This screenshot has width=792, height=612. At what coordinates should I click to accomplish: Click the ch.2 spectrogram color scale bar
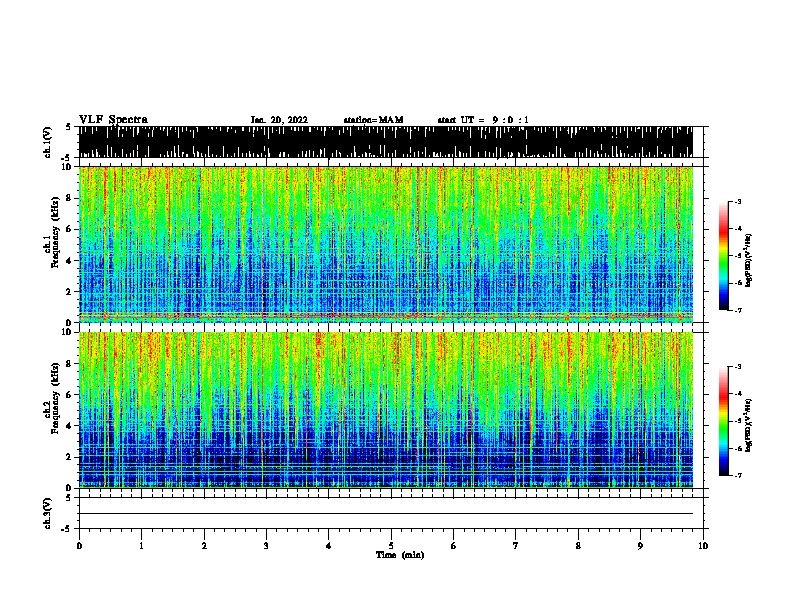(724, 421)
